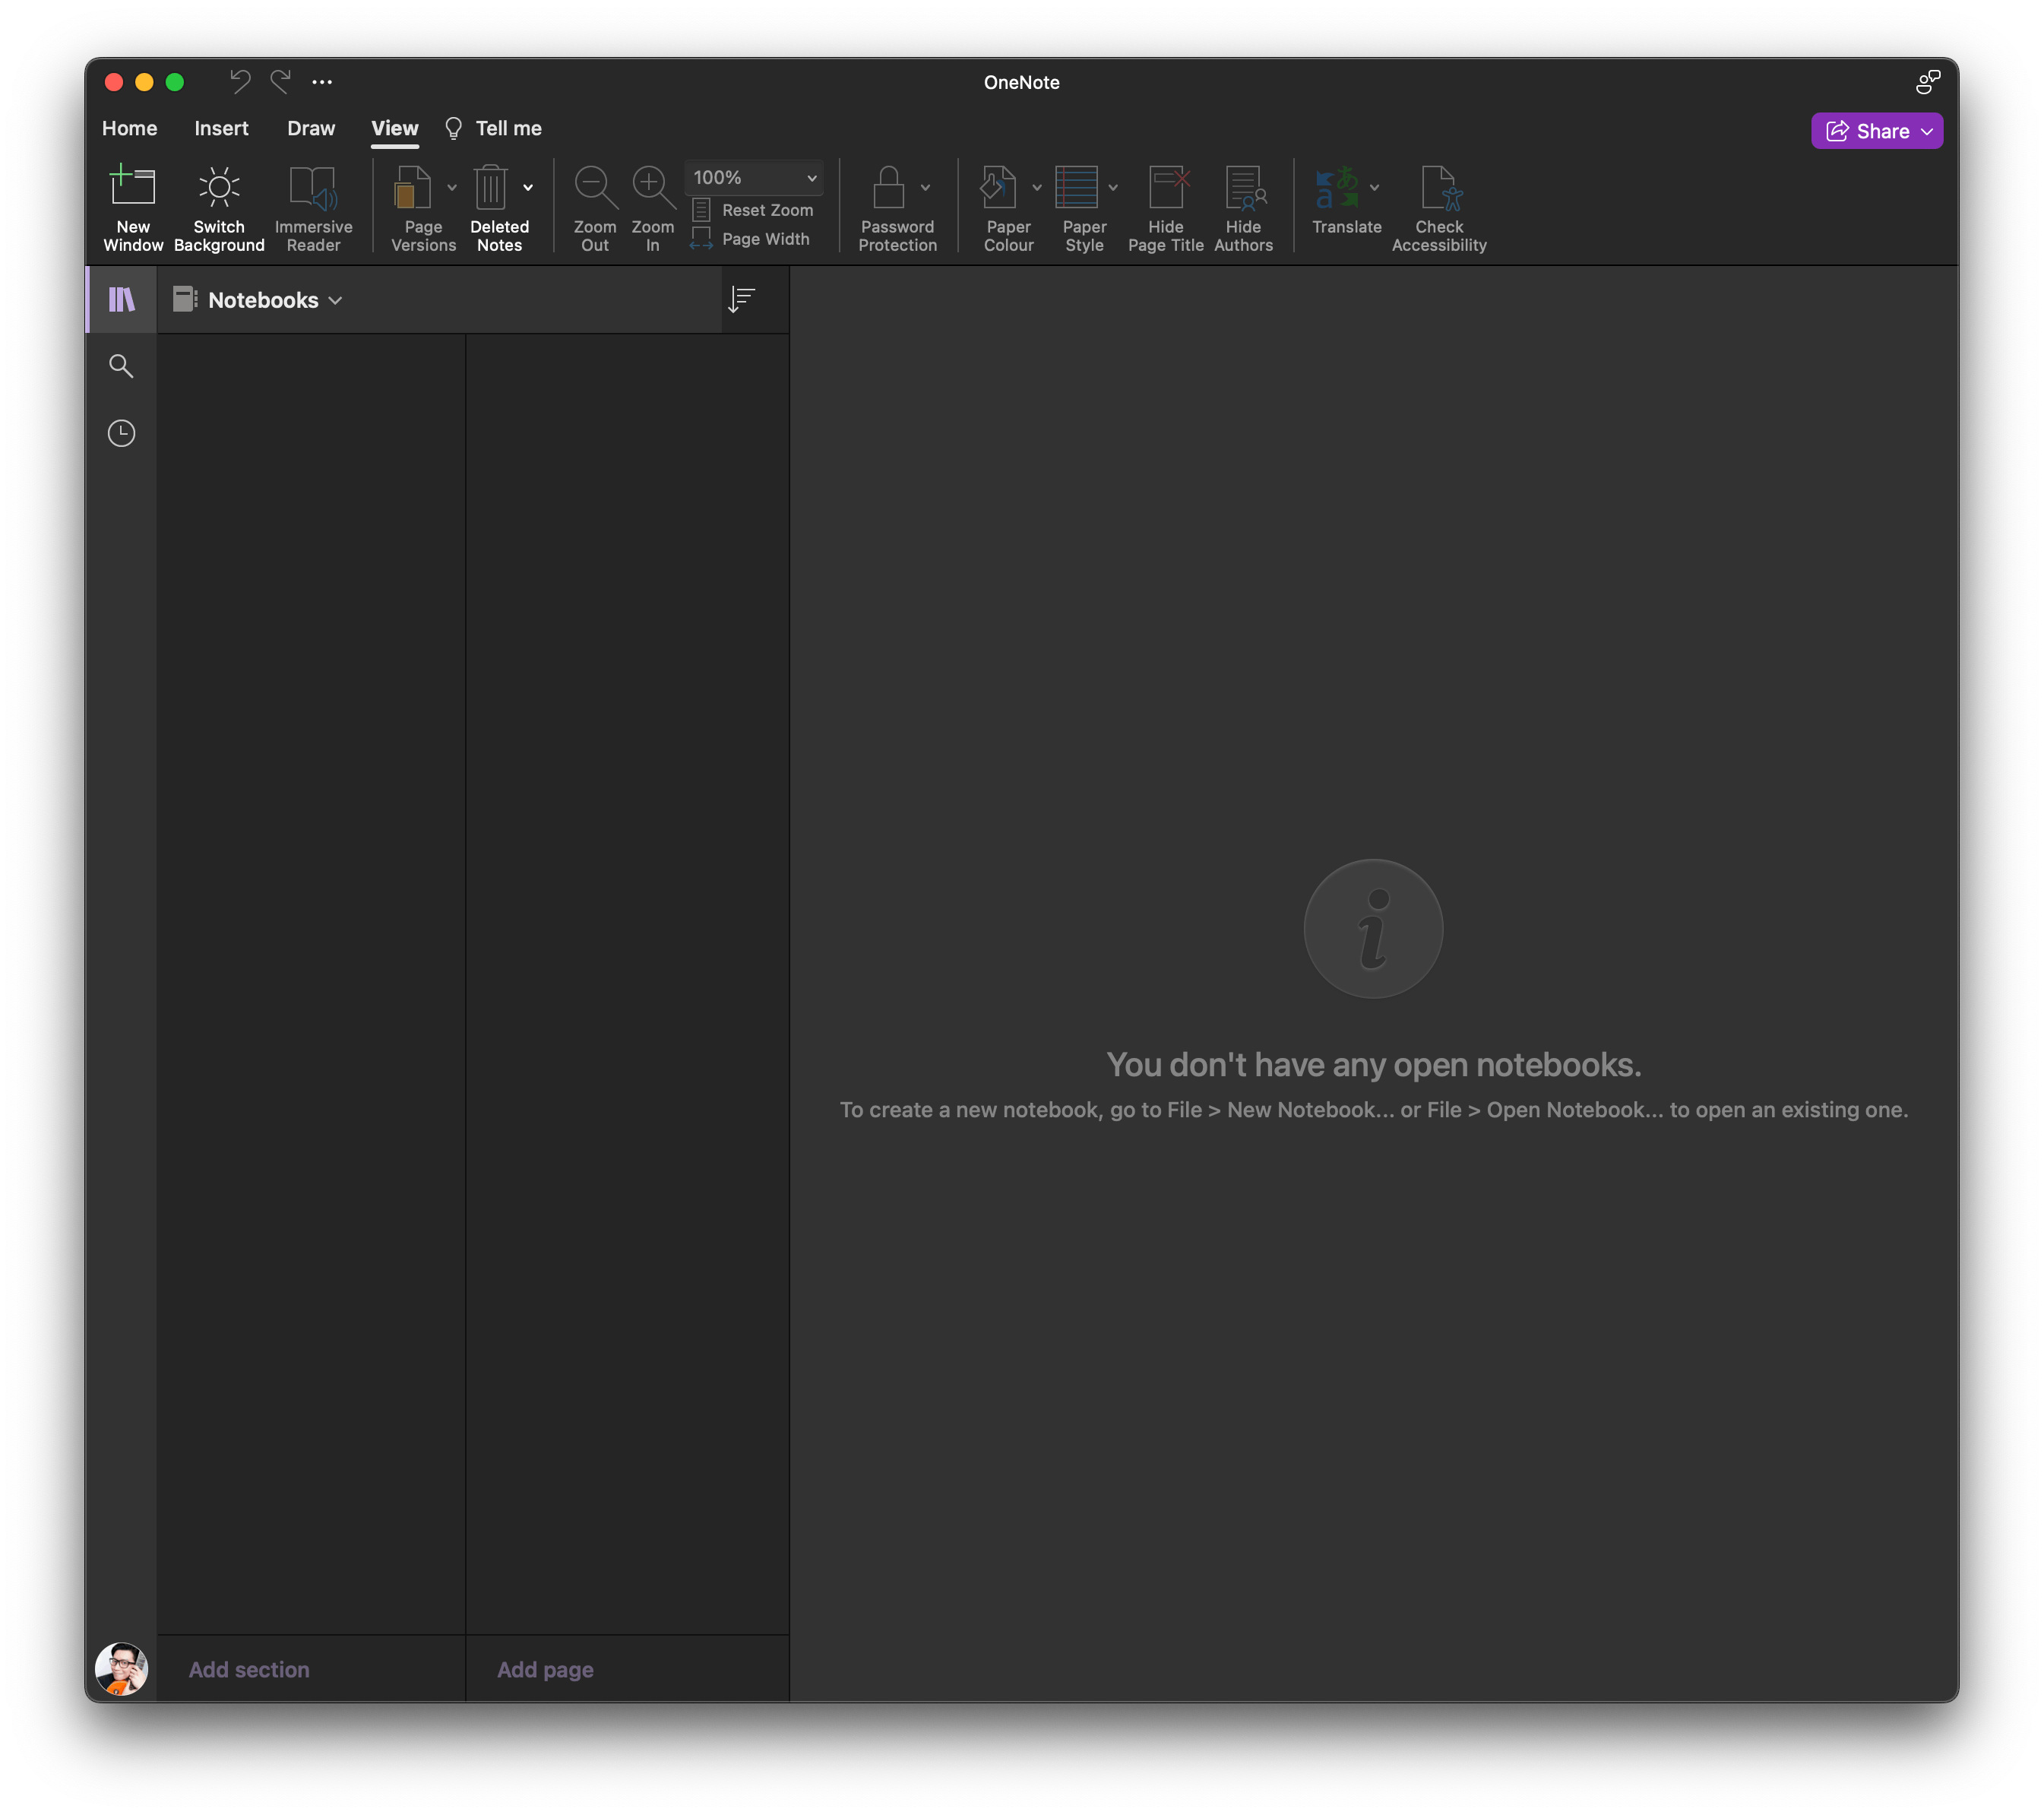Open Immersive Reader
Viewport: 2044px width, 1815px height.
pos(313,188)
